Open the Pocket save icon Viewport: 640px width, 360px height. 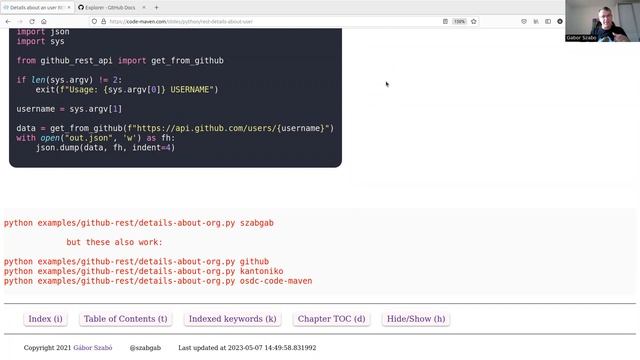click(524, 21)
